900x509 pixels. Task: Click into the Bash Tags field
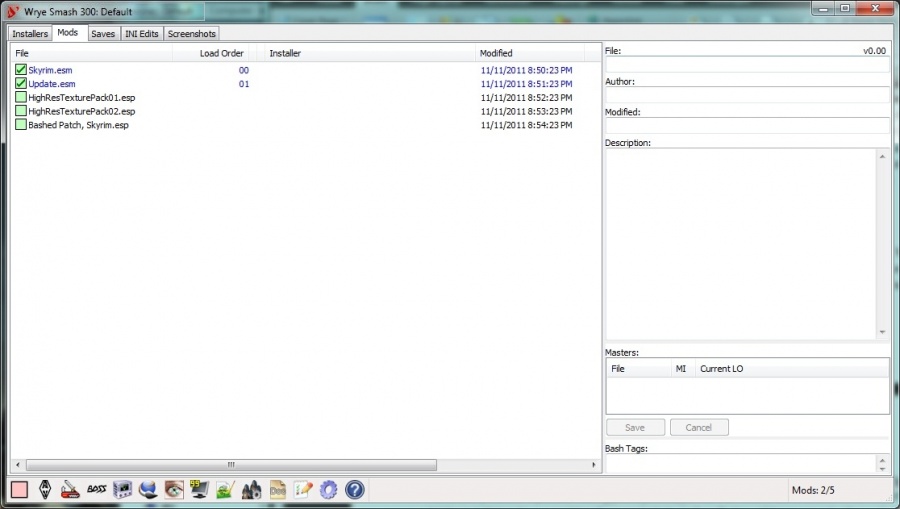click(x=740, y=464)
